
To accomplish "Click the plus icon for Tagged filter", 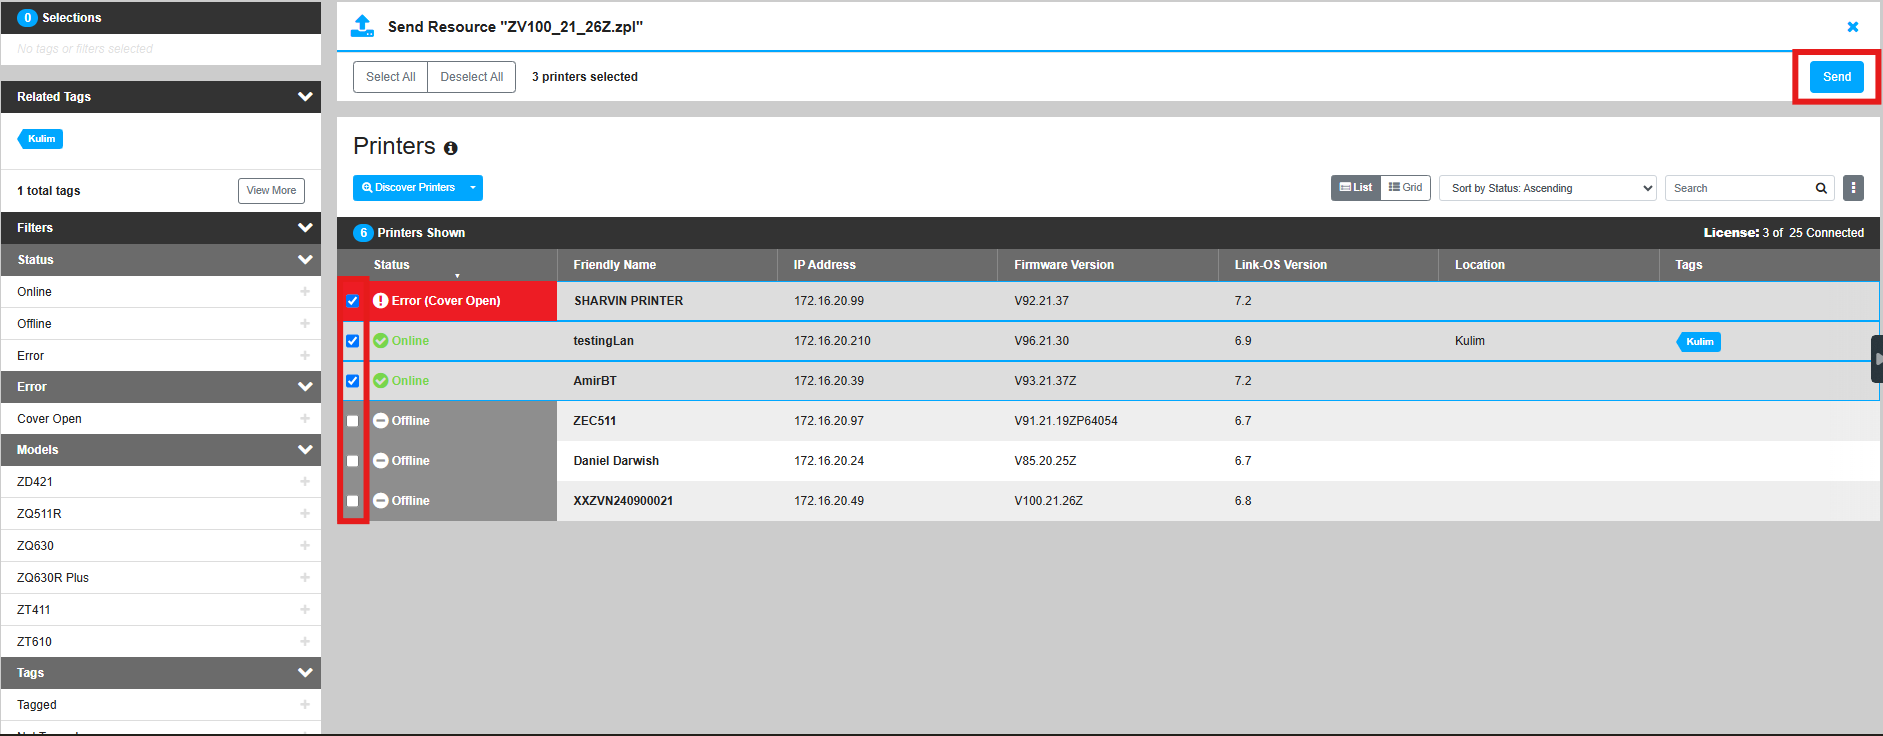I will coord(305,705).
